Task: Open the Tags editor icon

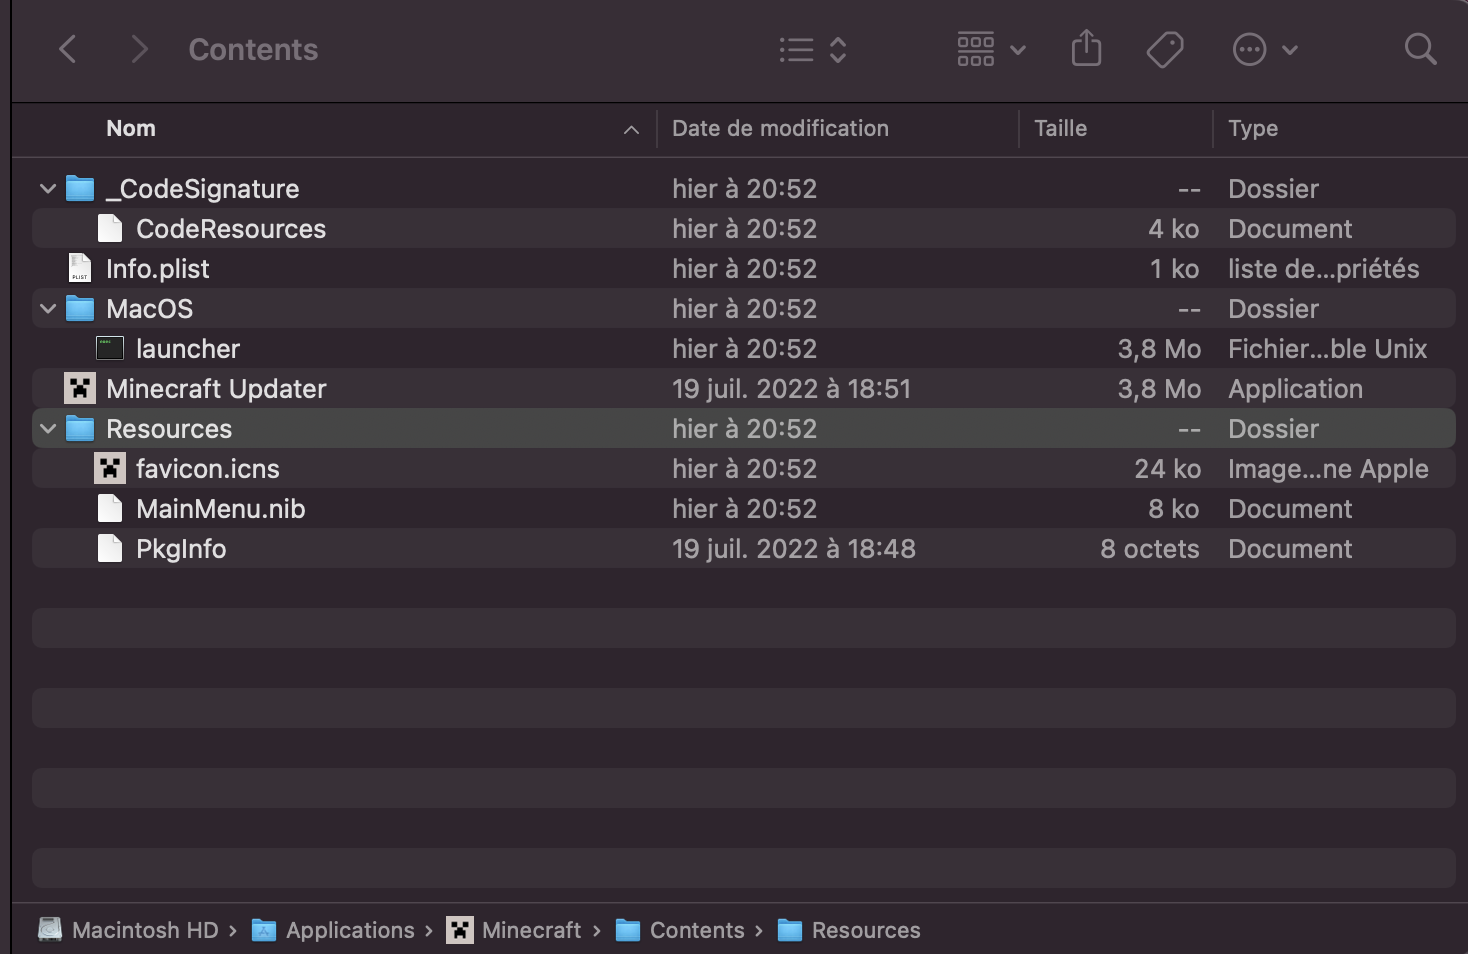Action: point(1165,49)
